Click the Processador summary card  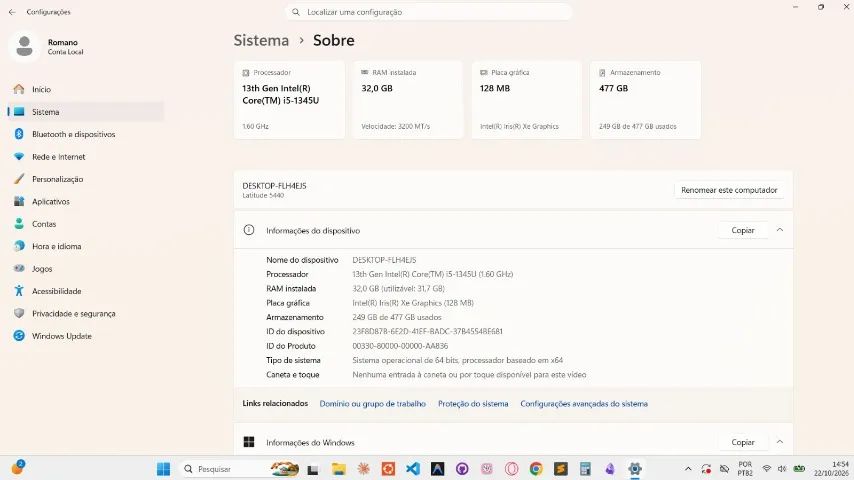coord(289,100)
